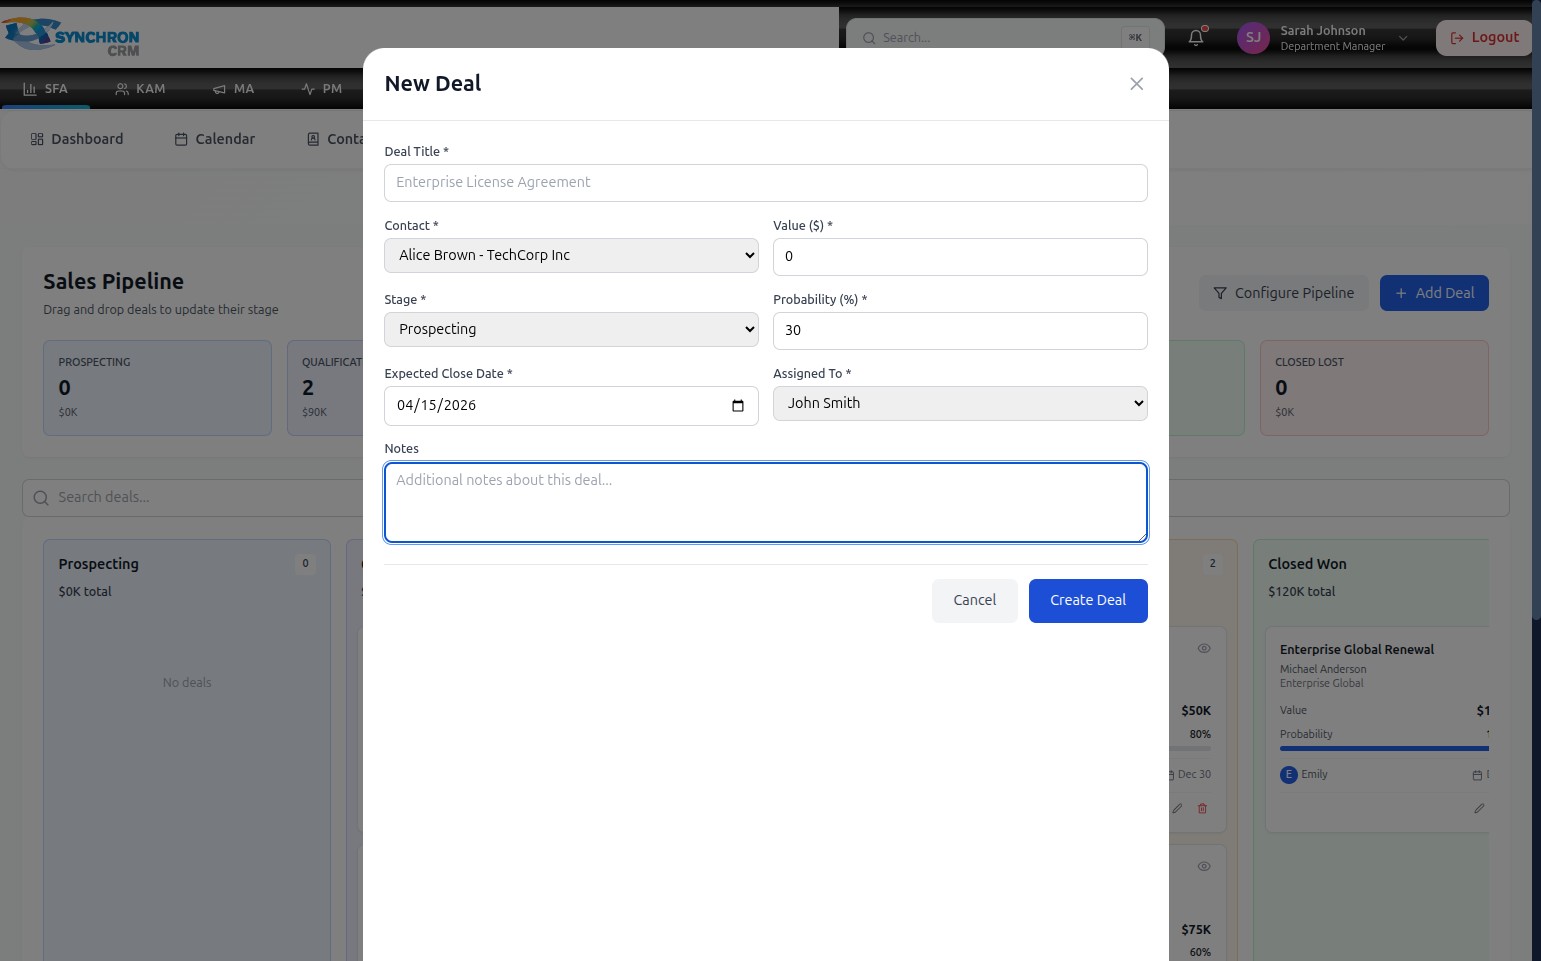Click the Notes text area
Viewport: 1541px width, 961px height.
[x=765, y=502]
